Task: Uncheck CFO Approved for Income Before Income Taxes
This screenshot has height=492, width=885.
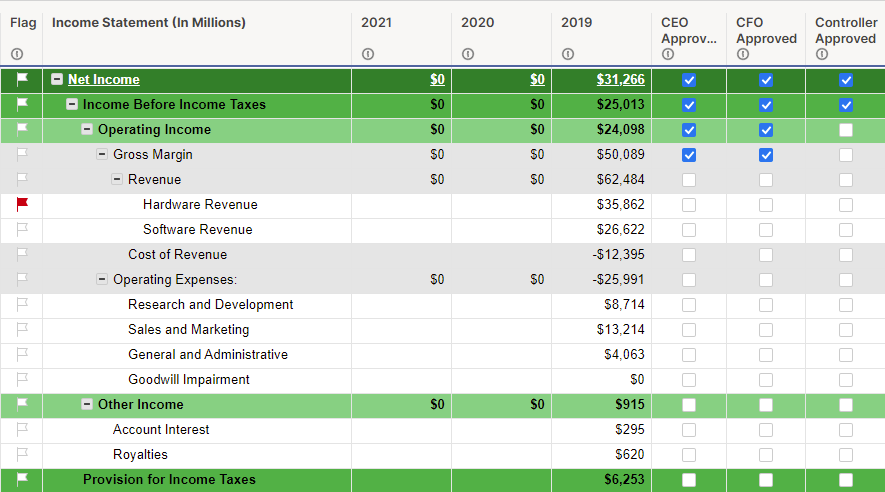Action: [766, 105]
